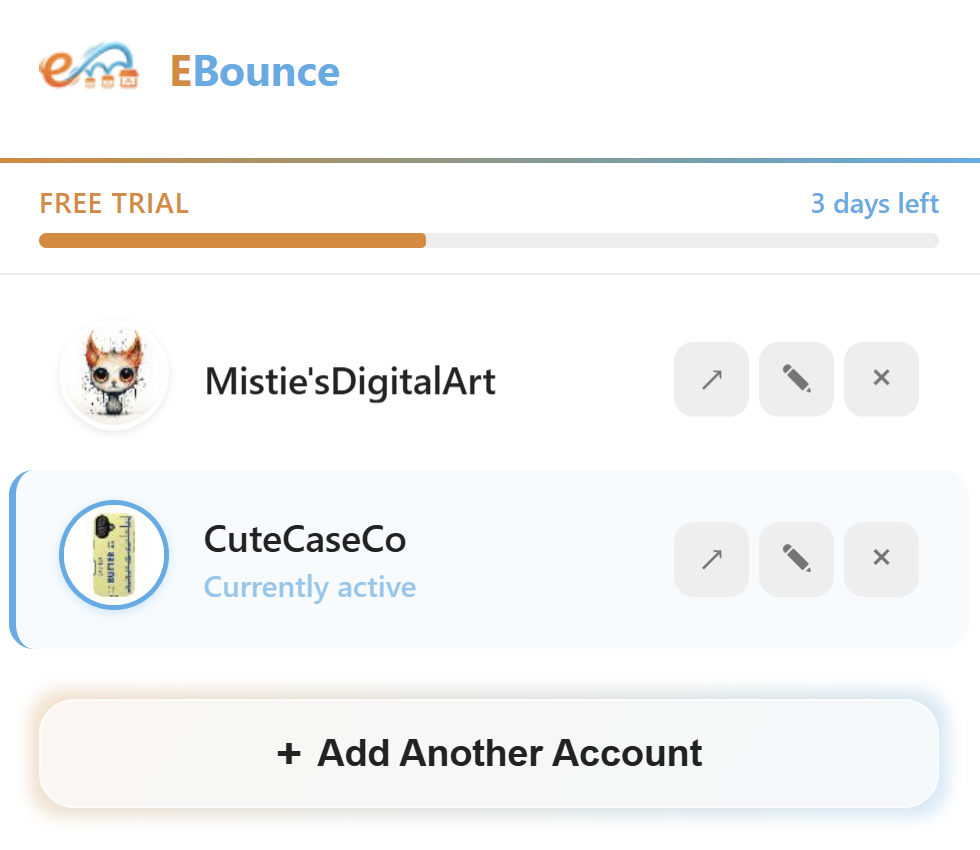Click the FREE TRIAL label
Viewport: 980px width, 850px height.
pos(113,204)
